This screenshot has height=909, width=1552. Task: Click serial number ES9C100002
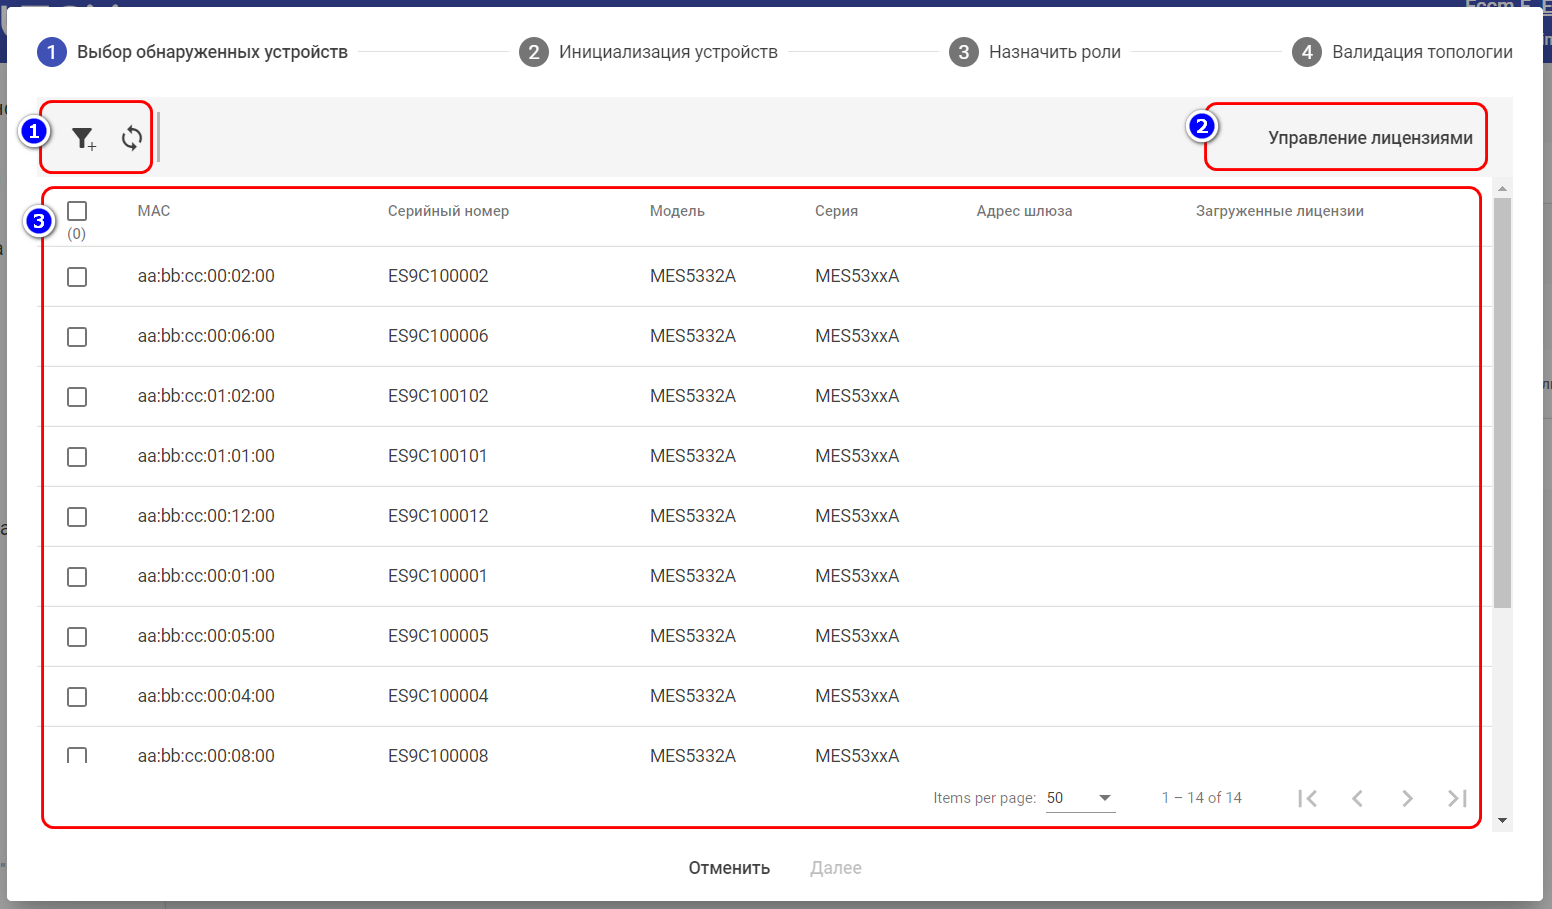click(438, 276)
